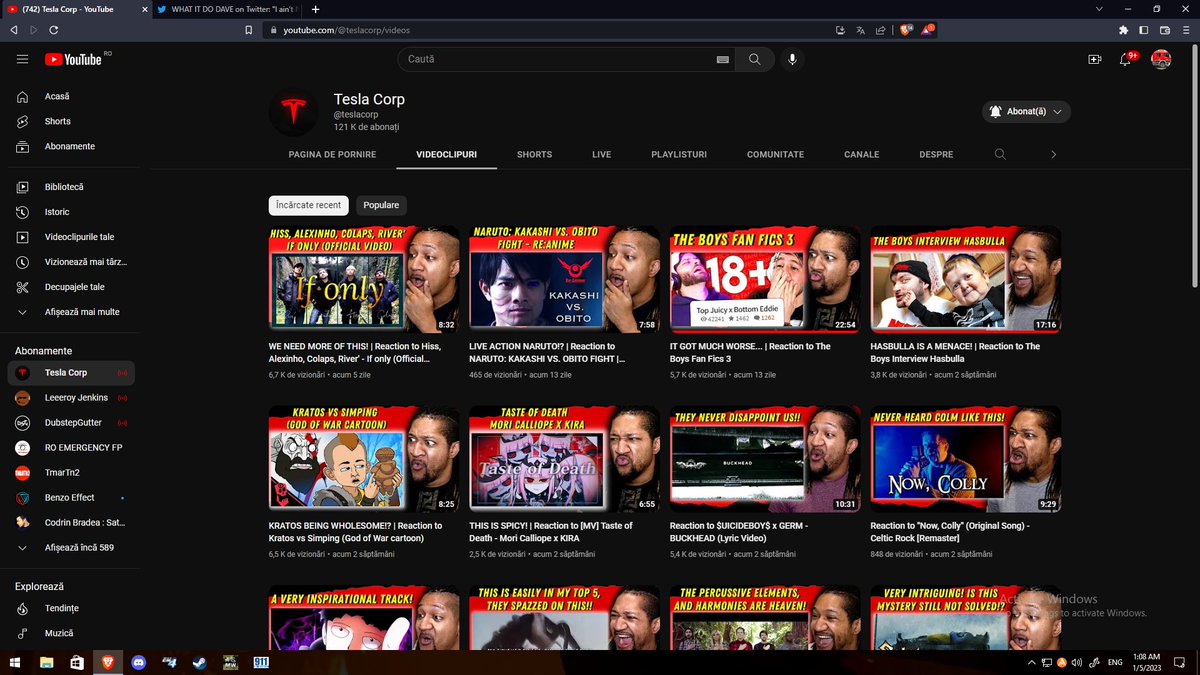Show more channel tabs with right chevron
Viewport: 1200px width, 675px height.
tap(1053, 155)
